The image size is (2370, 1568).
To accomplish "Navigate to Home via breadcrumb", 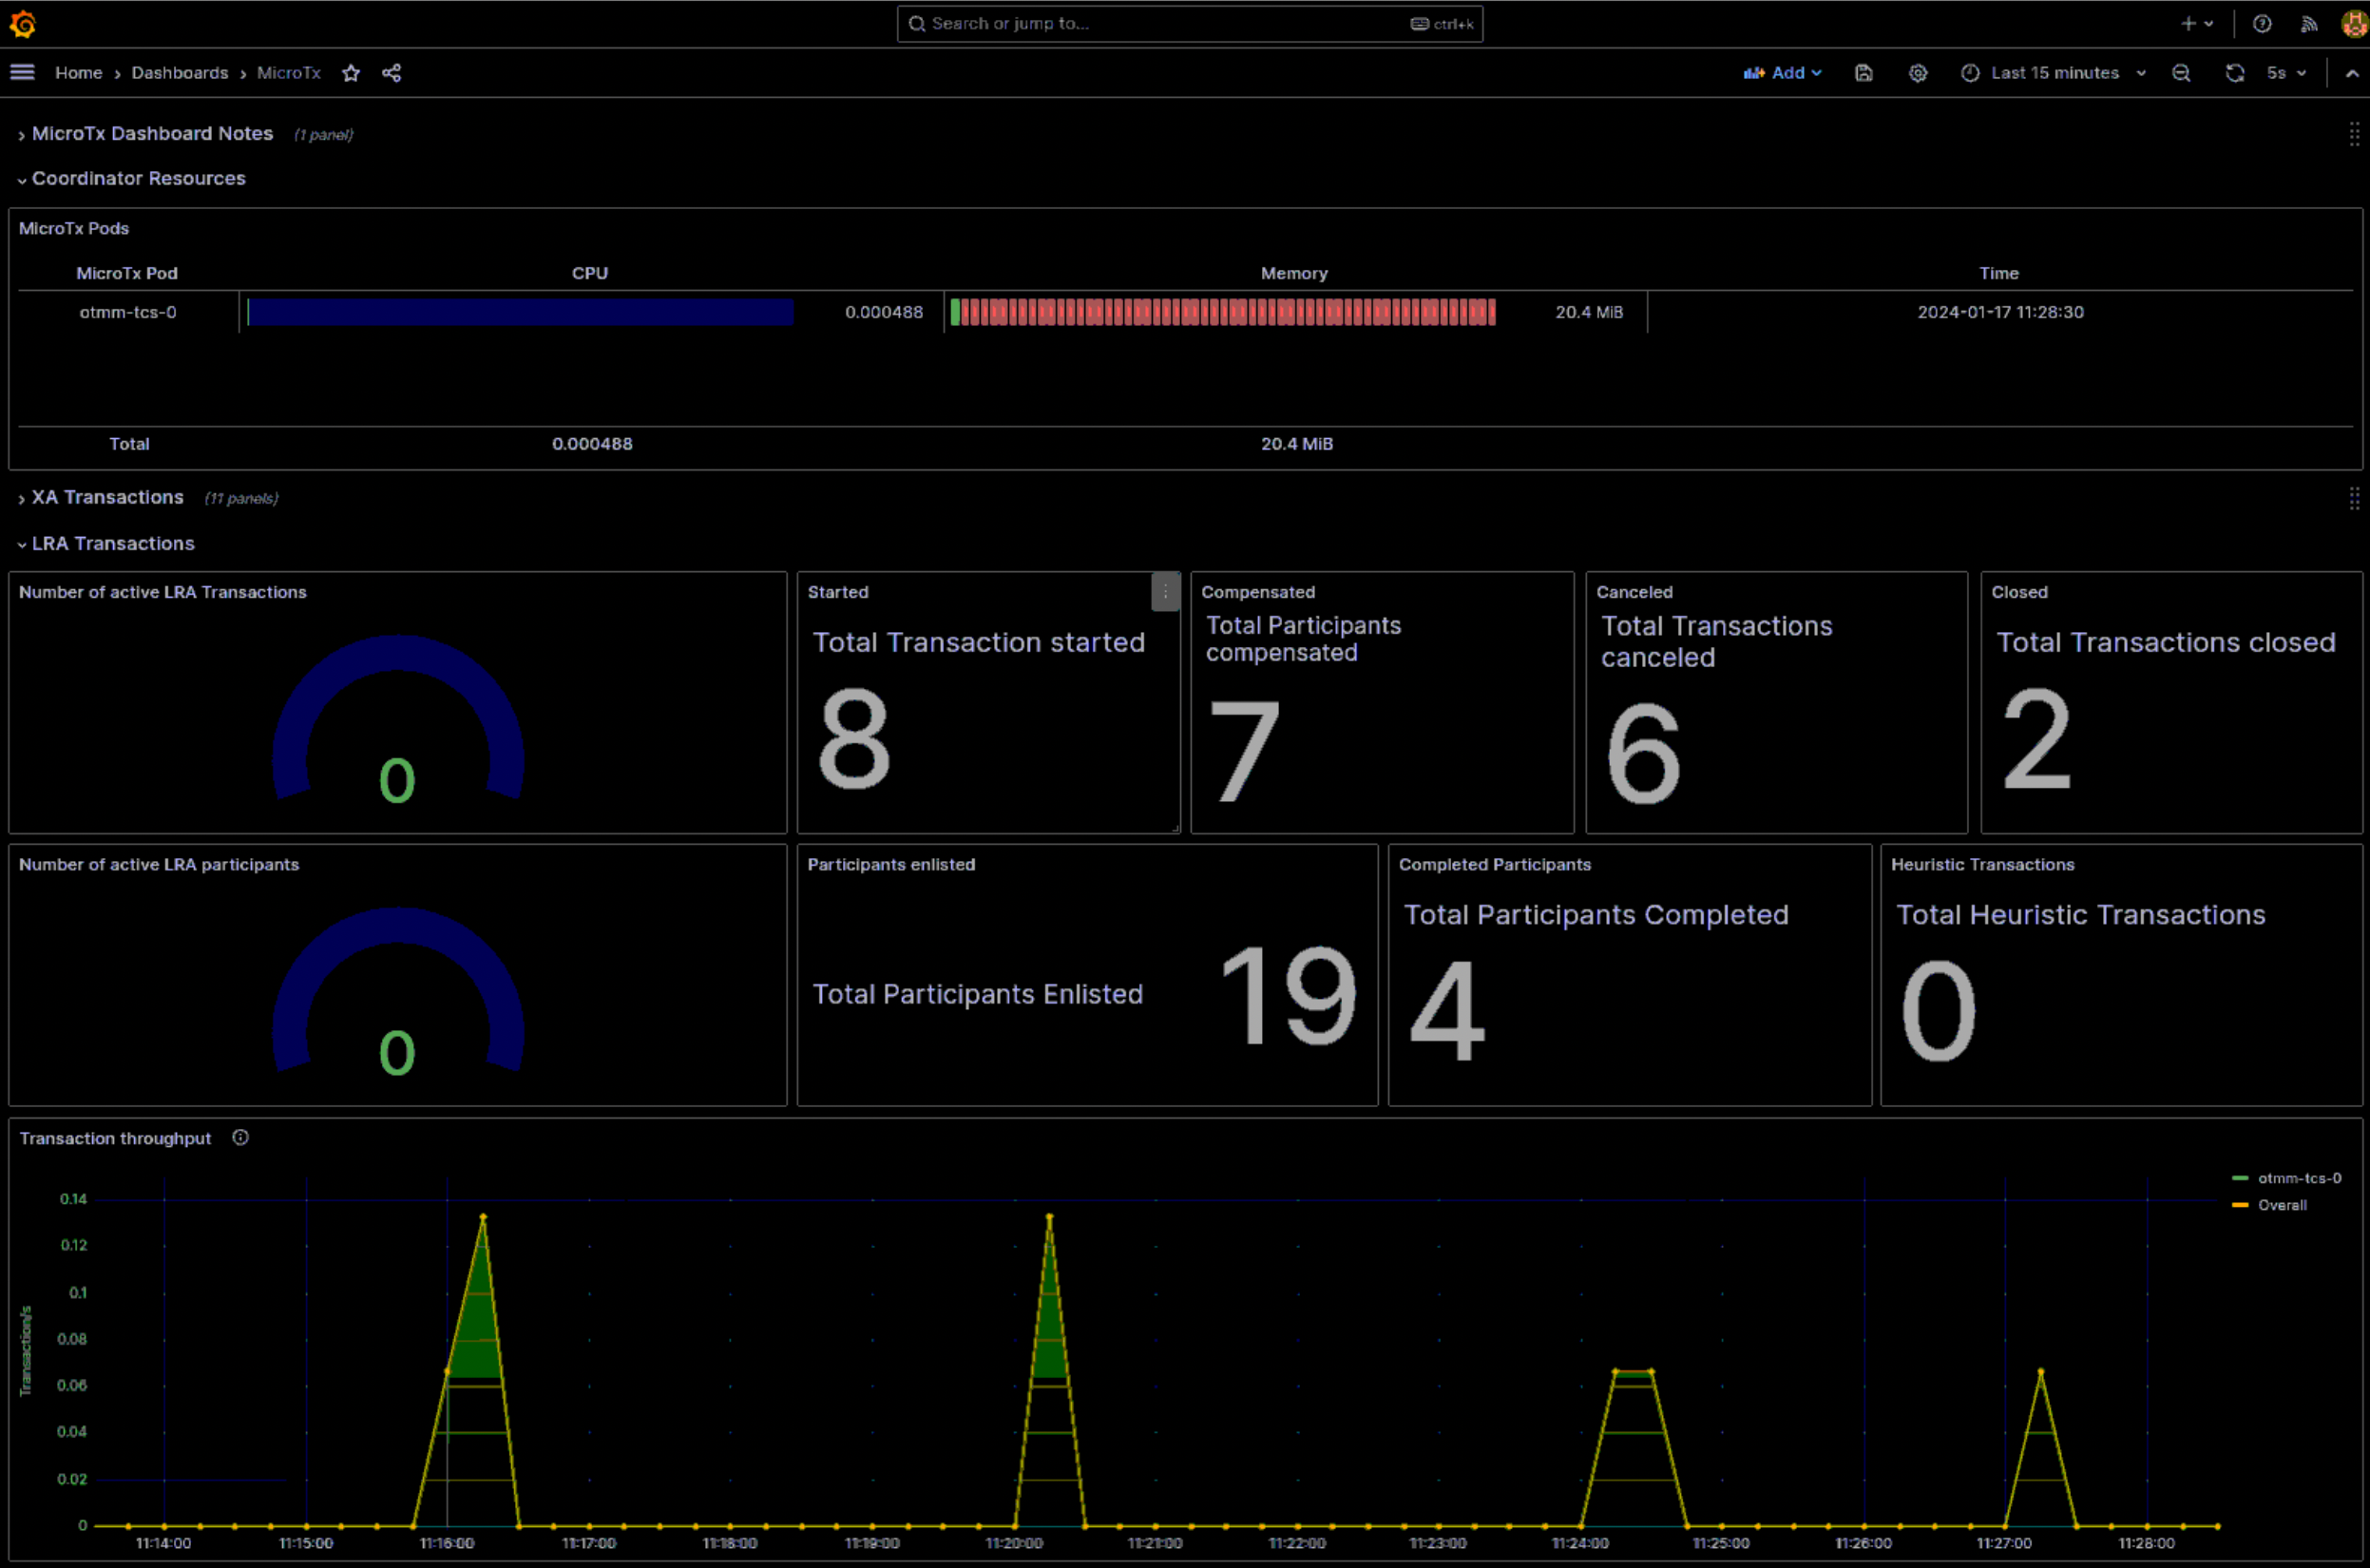I will pyautogui.click(x=79, y=72).
